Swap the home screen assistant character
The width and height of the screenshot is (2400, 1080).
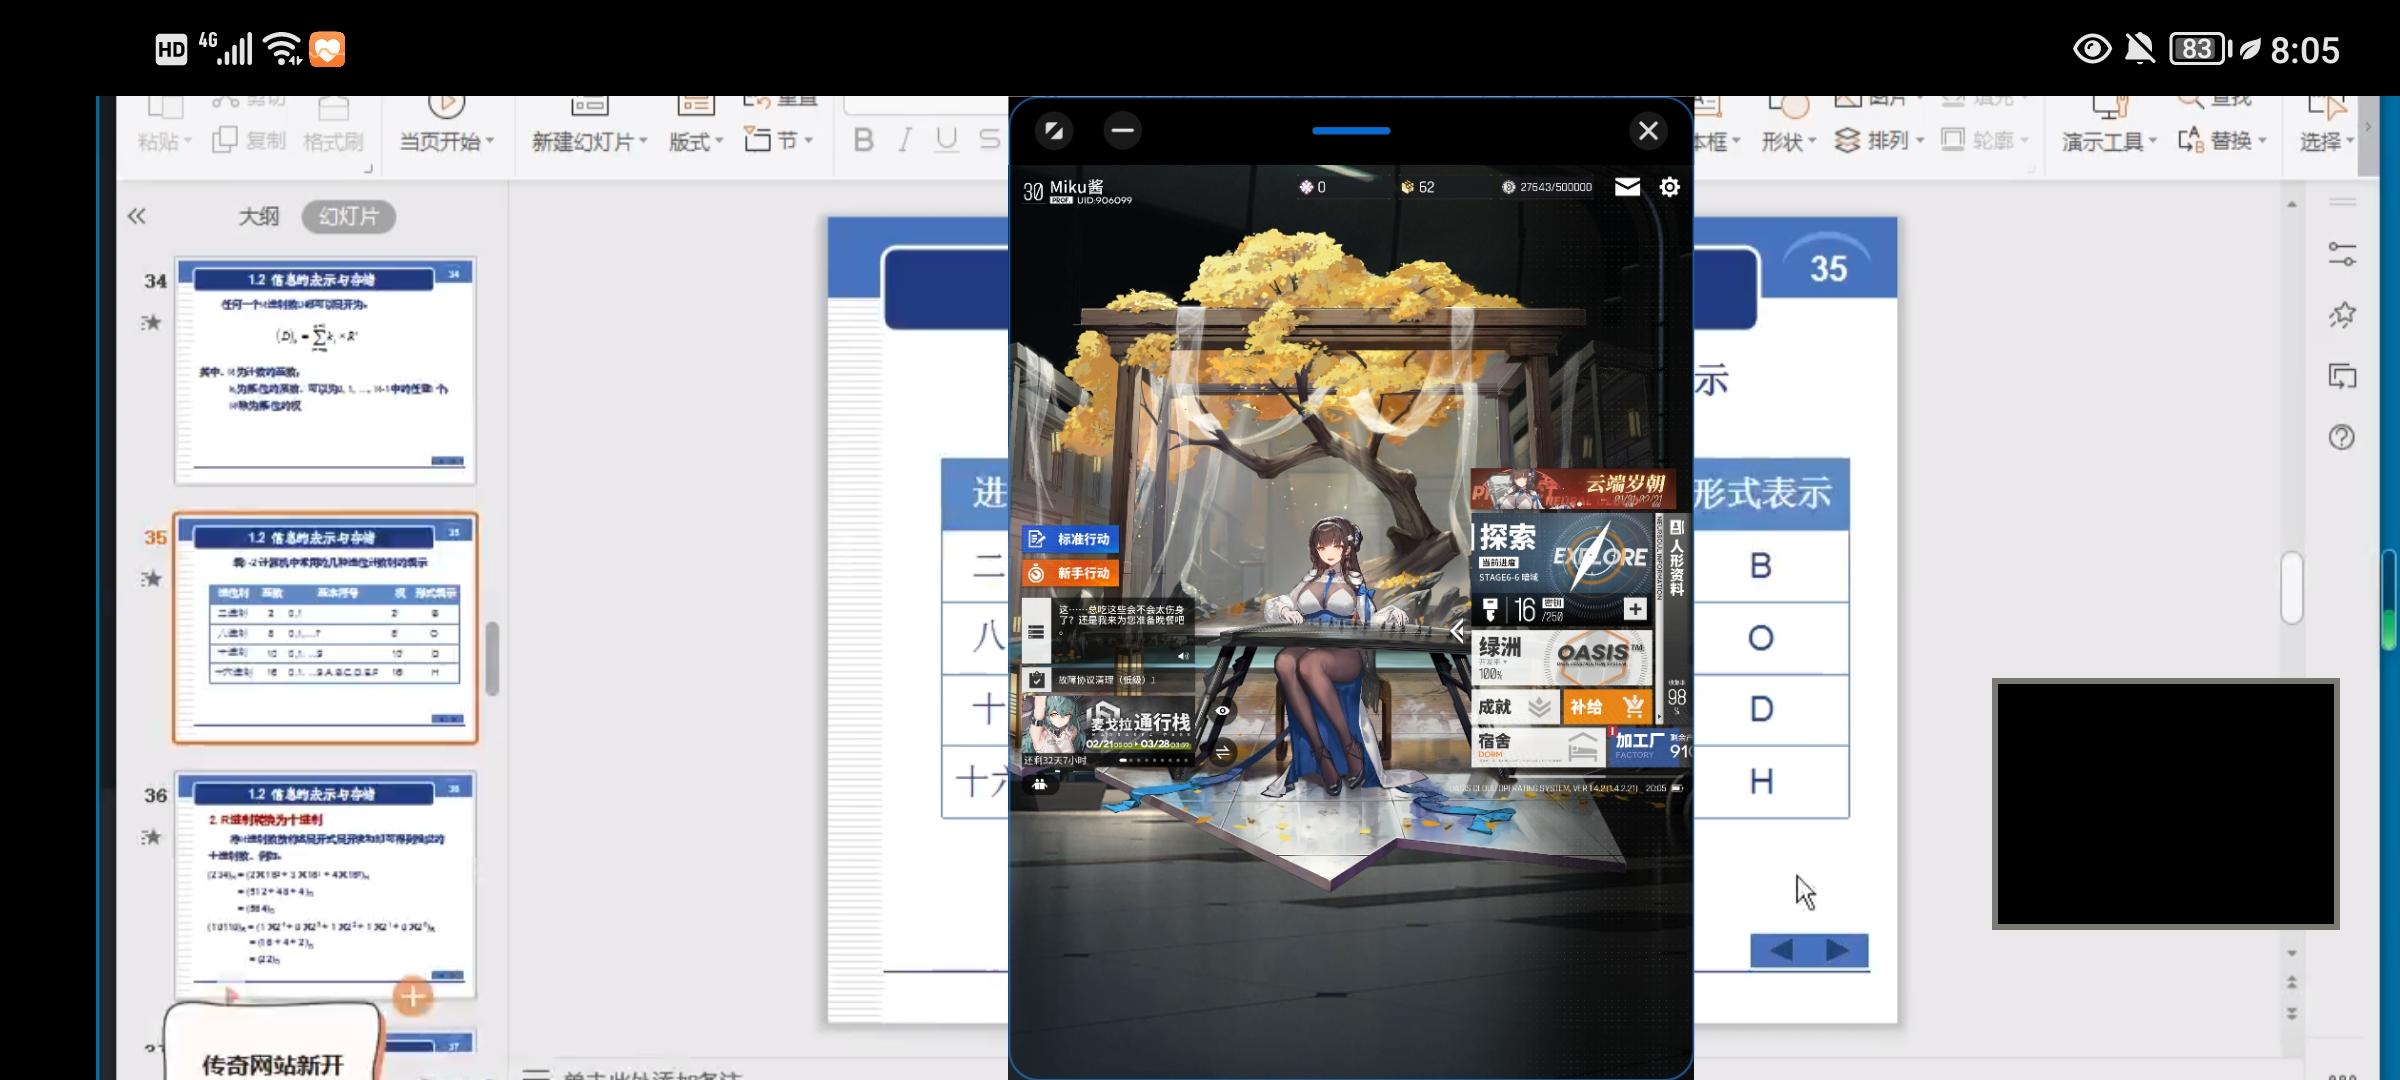pos(1222,752)
